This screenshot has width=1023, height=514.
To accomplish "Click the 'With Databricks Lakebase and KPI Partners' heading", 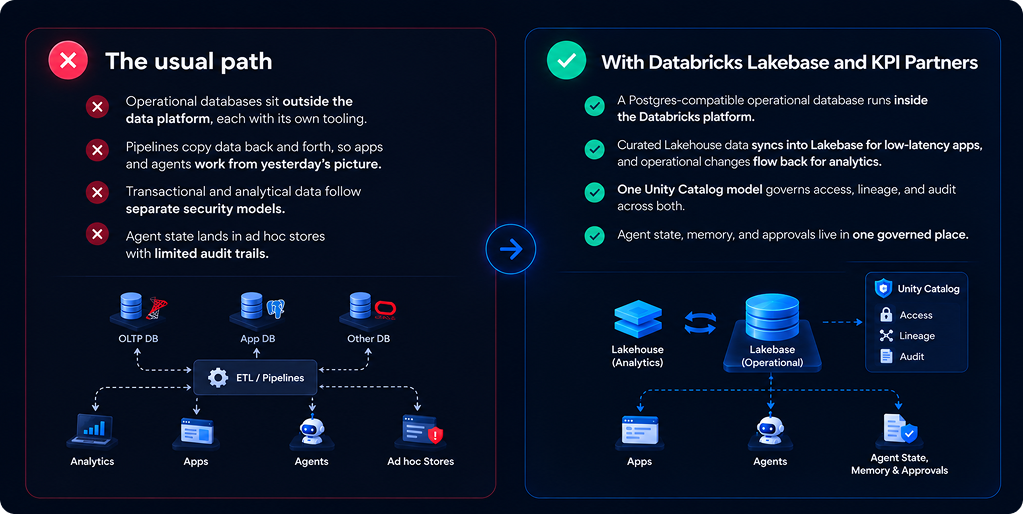I will coord(789,62).
